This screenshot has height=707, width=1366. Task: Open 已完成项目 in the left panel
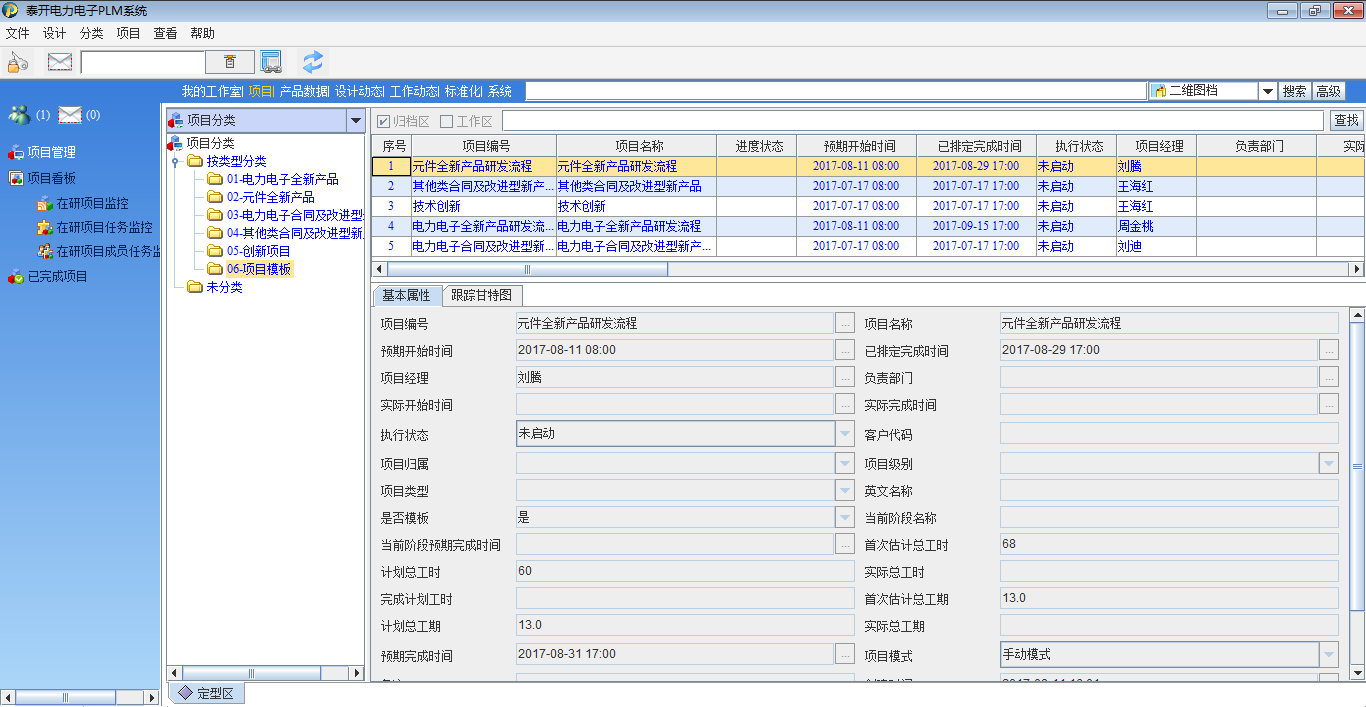click(x=57, y=276)
